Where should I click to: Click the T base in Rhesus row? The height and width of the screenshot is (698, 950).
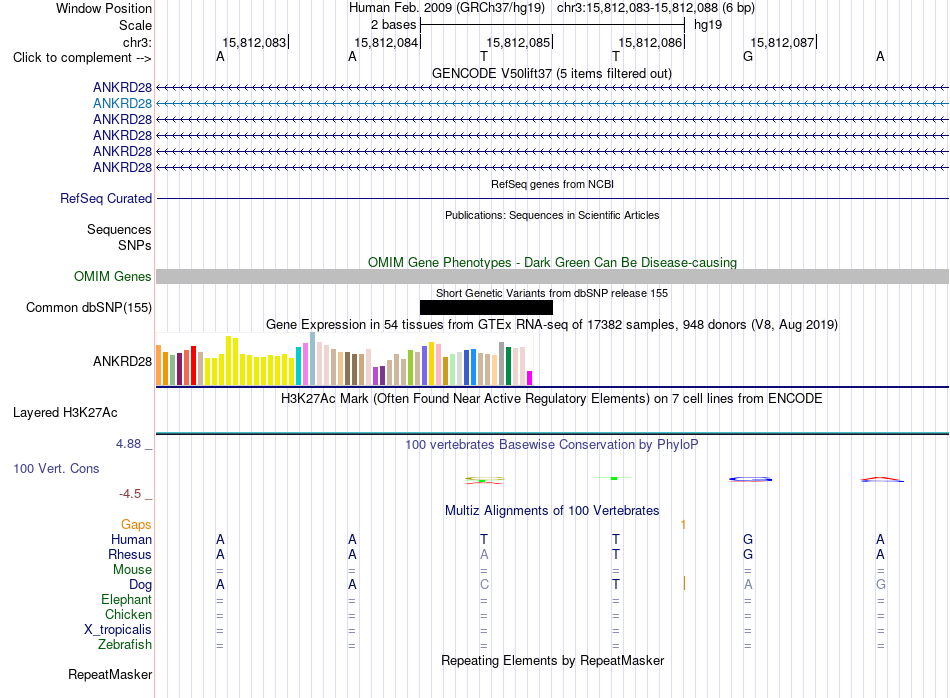(x=616, y=554)
